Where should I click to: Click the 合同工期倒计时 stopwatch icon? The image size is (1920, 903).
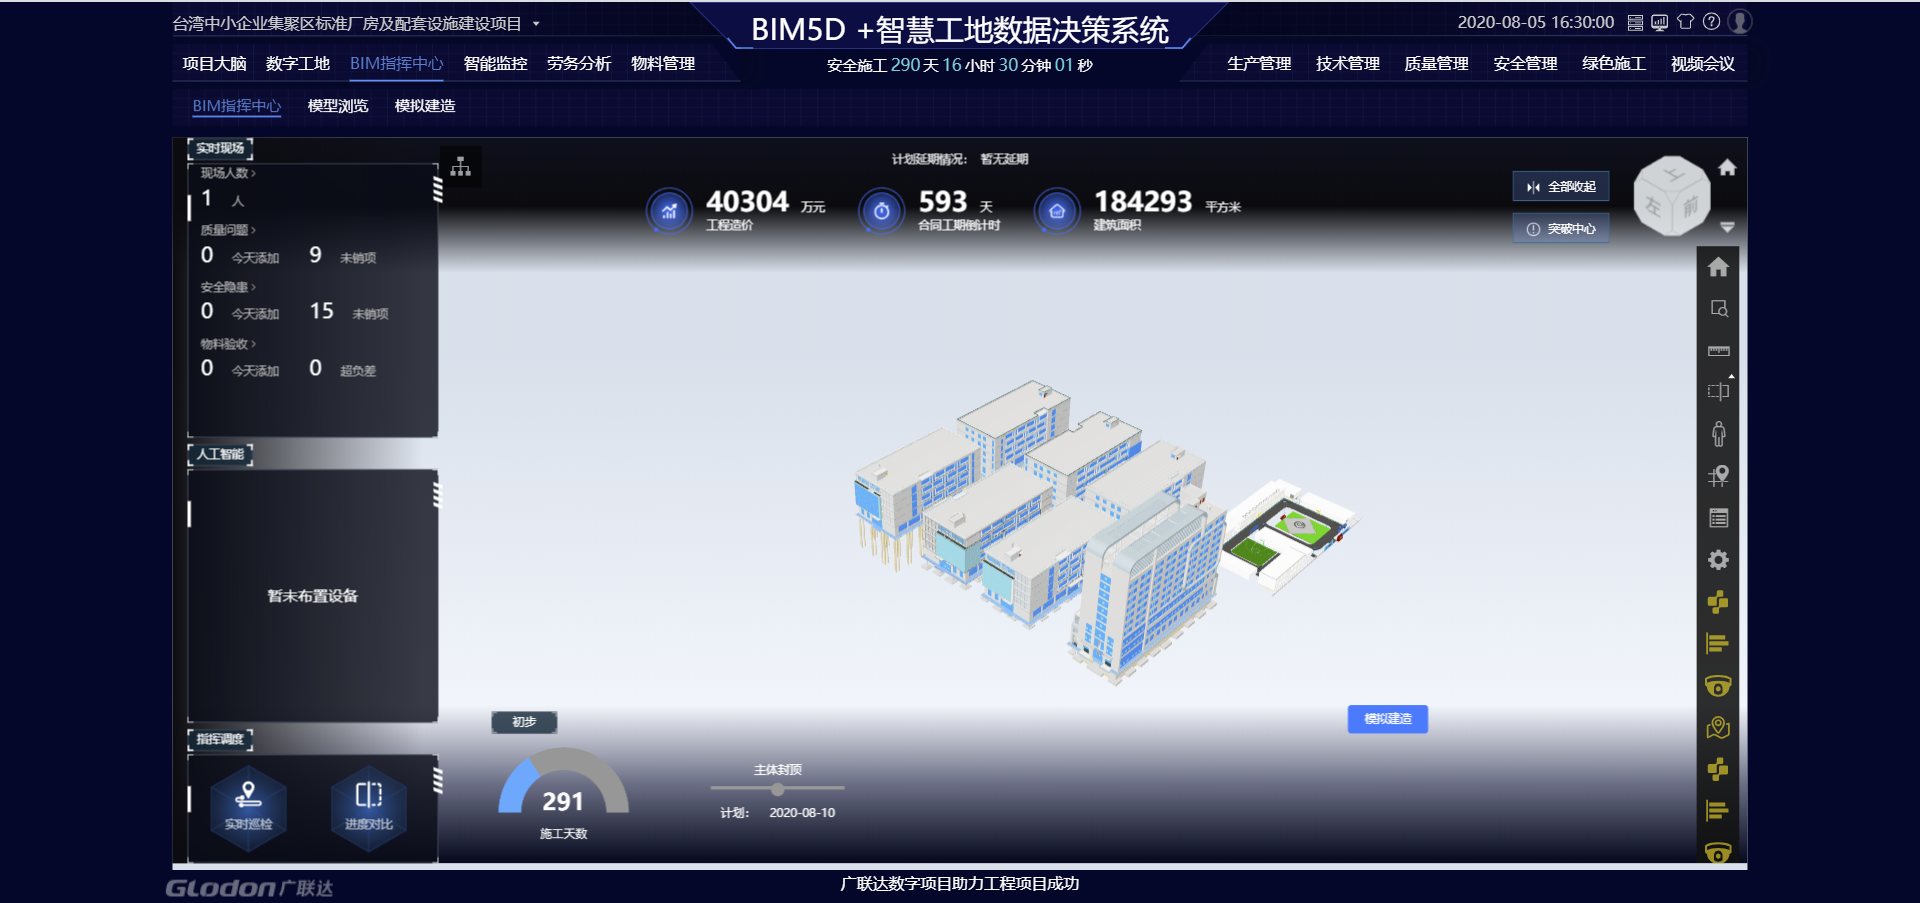[881, 211]
